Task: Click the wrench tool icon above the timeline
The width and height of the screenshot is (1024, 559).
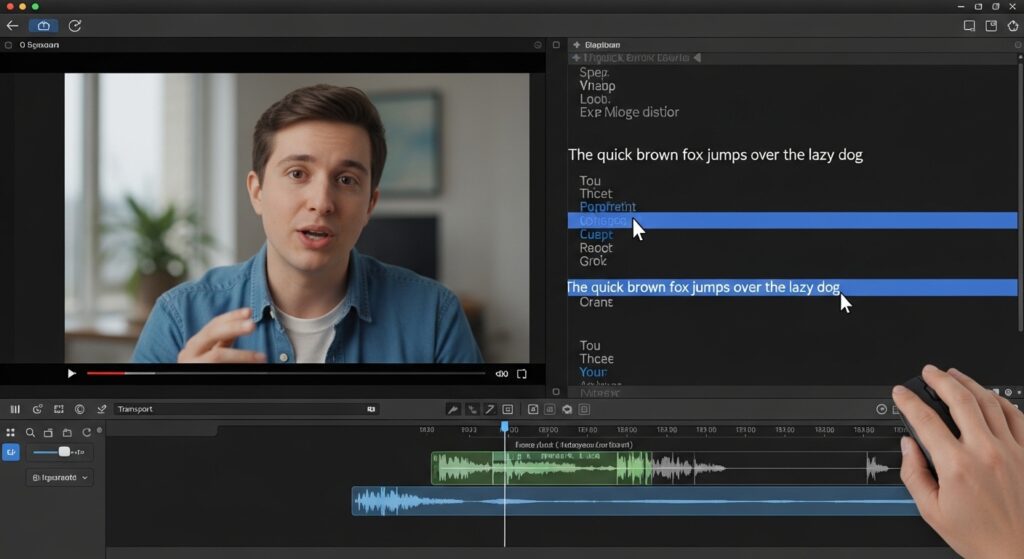Action: pos(452,409)
